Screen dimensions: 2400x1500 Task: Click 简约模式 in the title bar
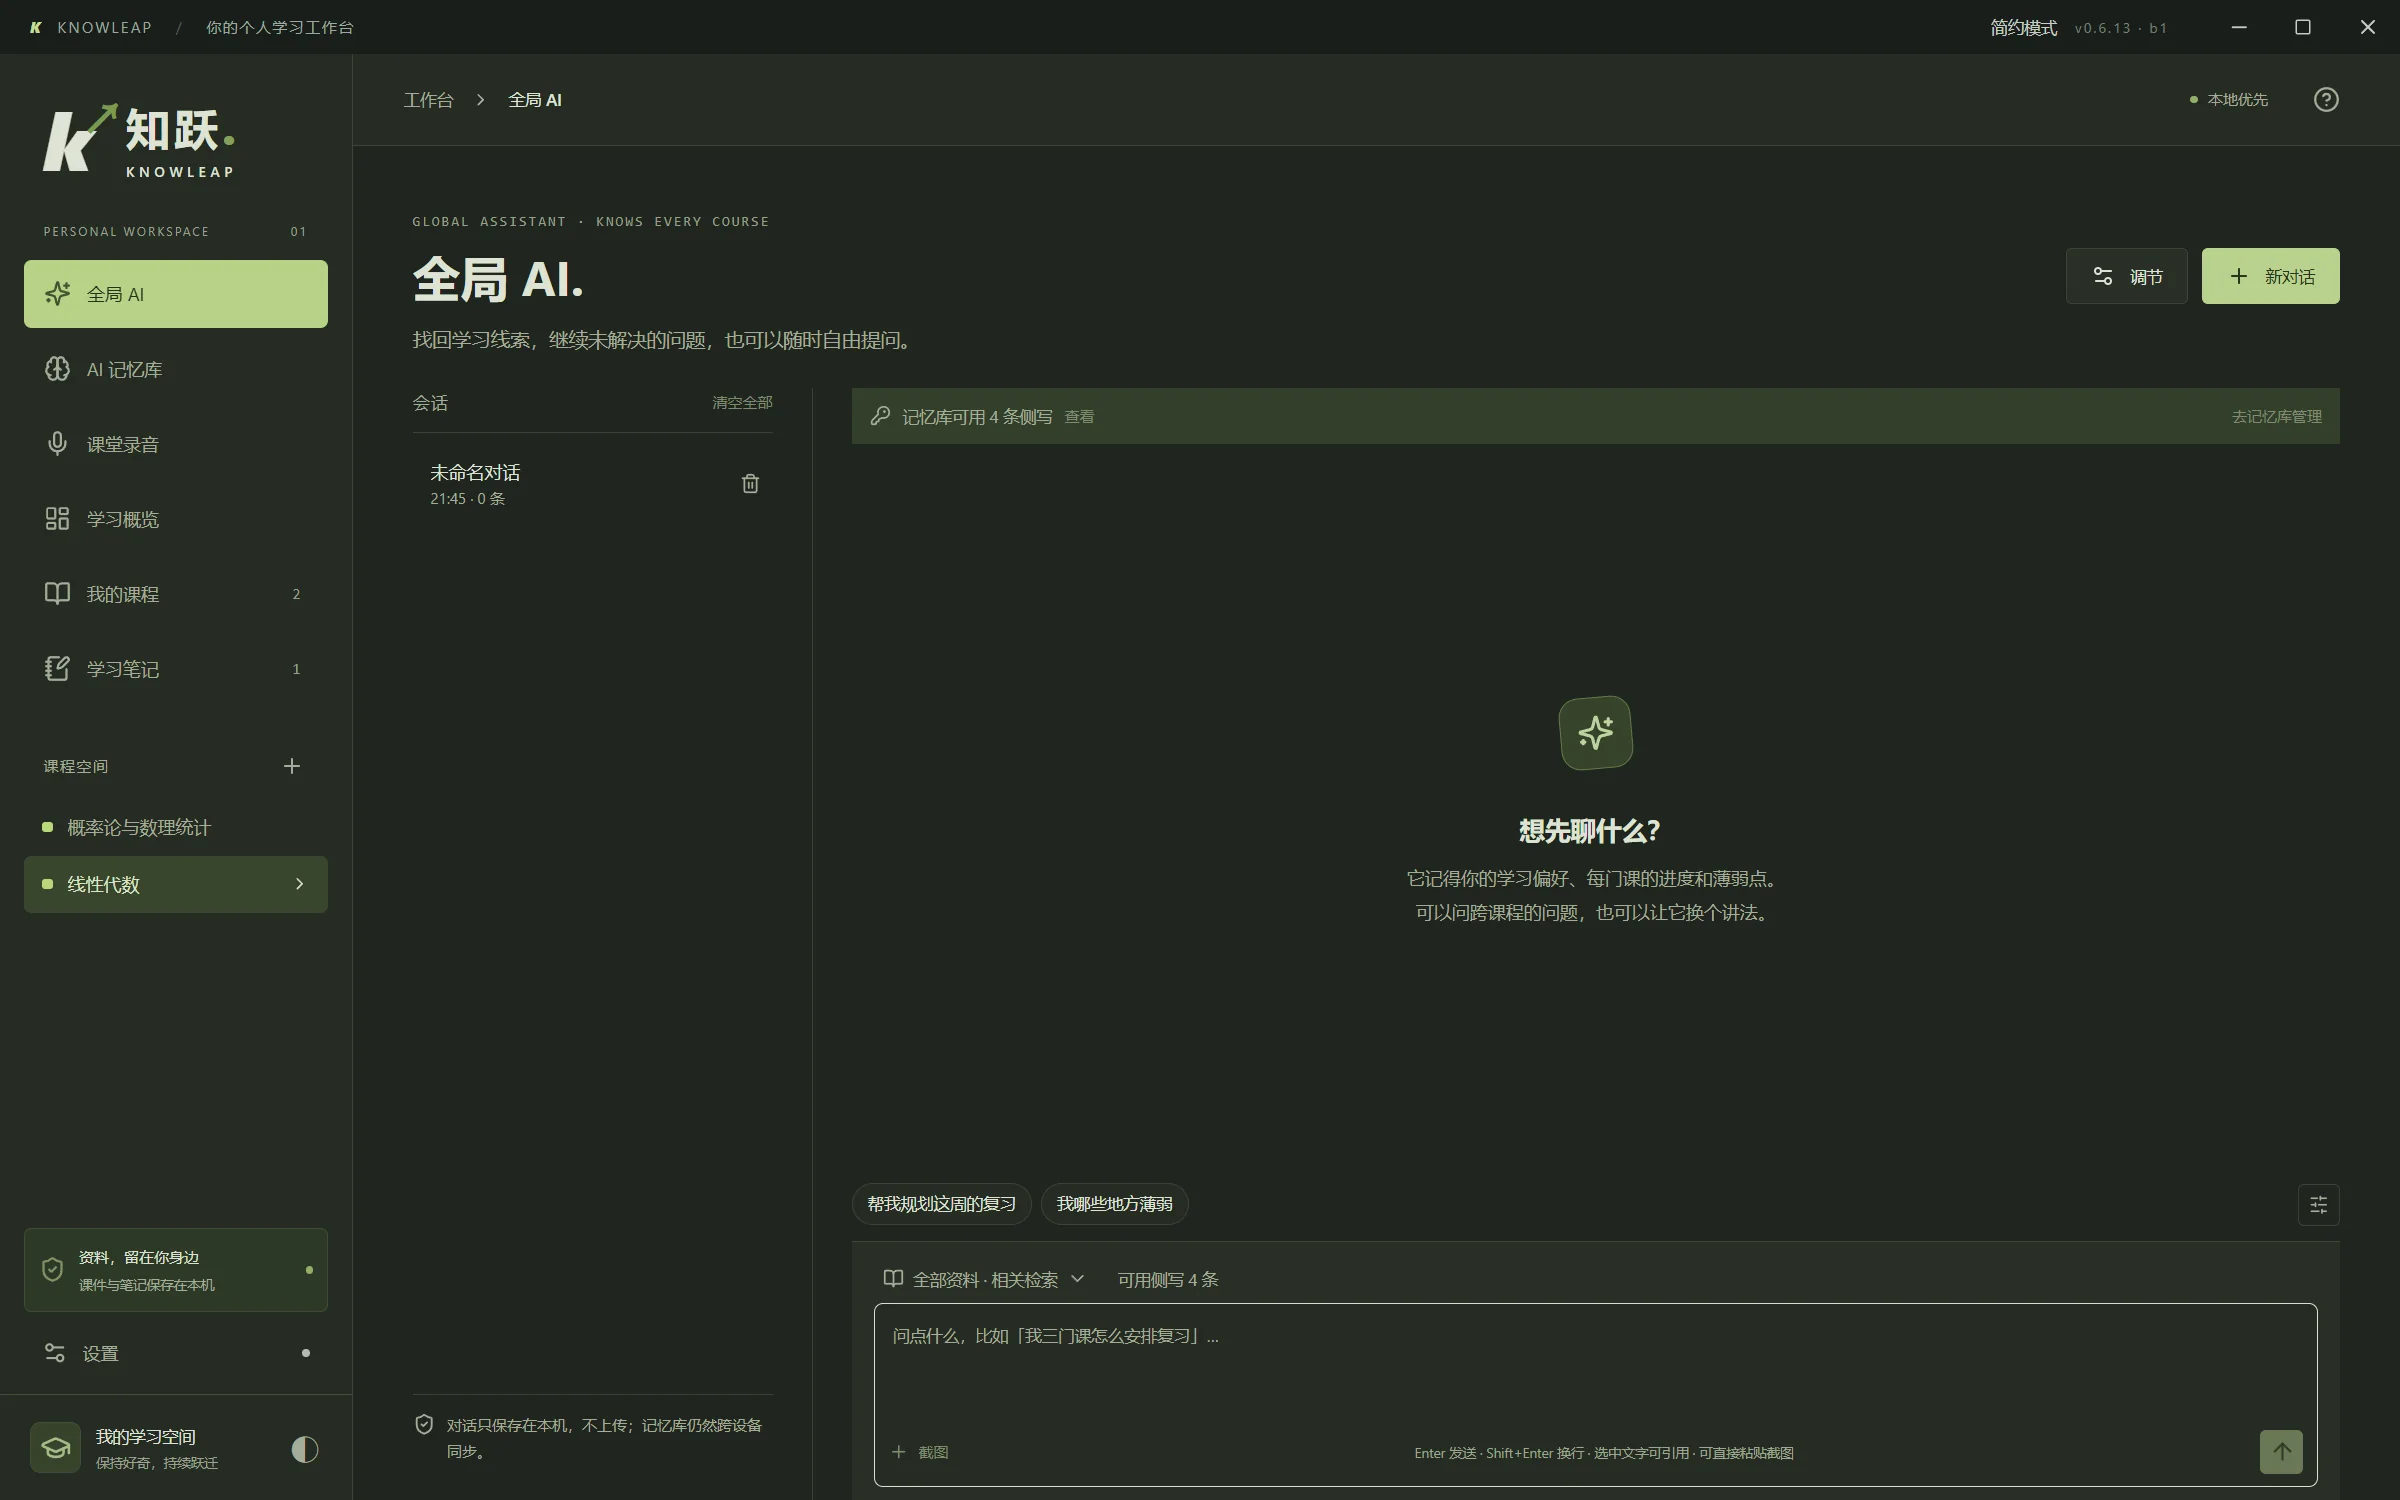click(x=2023, y=28)
